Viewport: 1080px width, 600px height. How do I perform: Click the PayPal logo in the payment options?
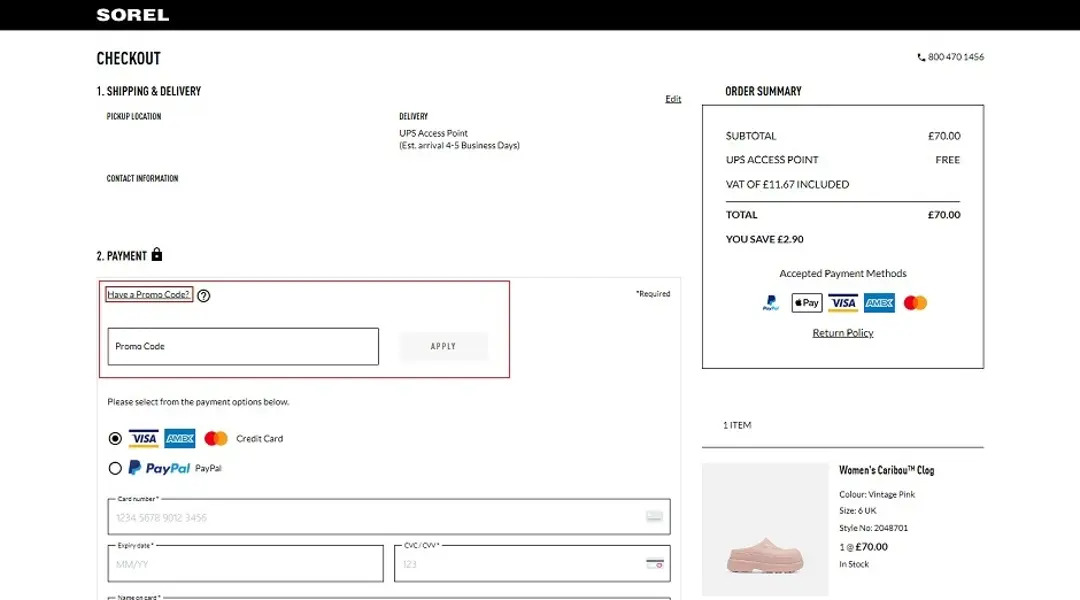point(159,468)
